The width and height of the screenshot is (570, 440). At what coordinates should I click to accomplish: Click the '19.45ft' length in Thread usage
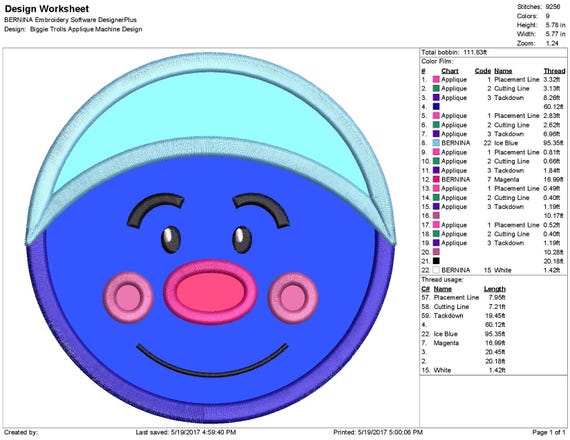(495, 316)
